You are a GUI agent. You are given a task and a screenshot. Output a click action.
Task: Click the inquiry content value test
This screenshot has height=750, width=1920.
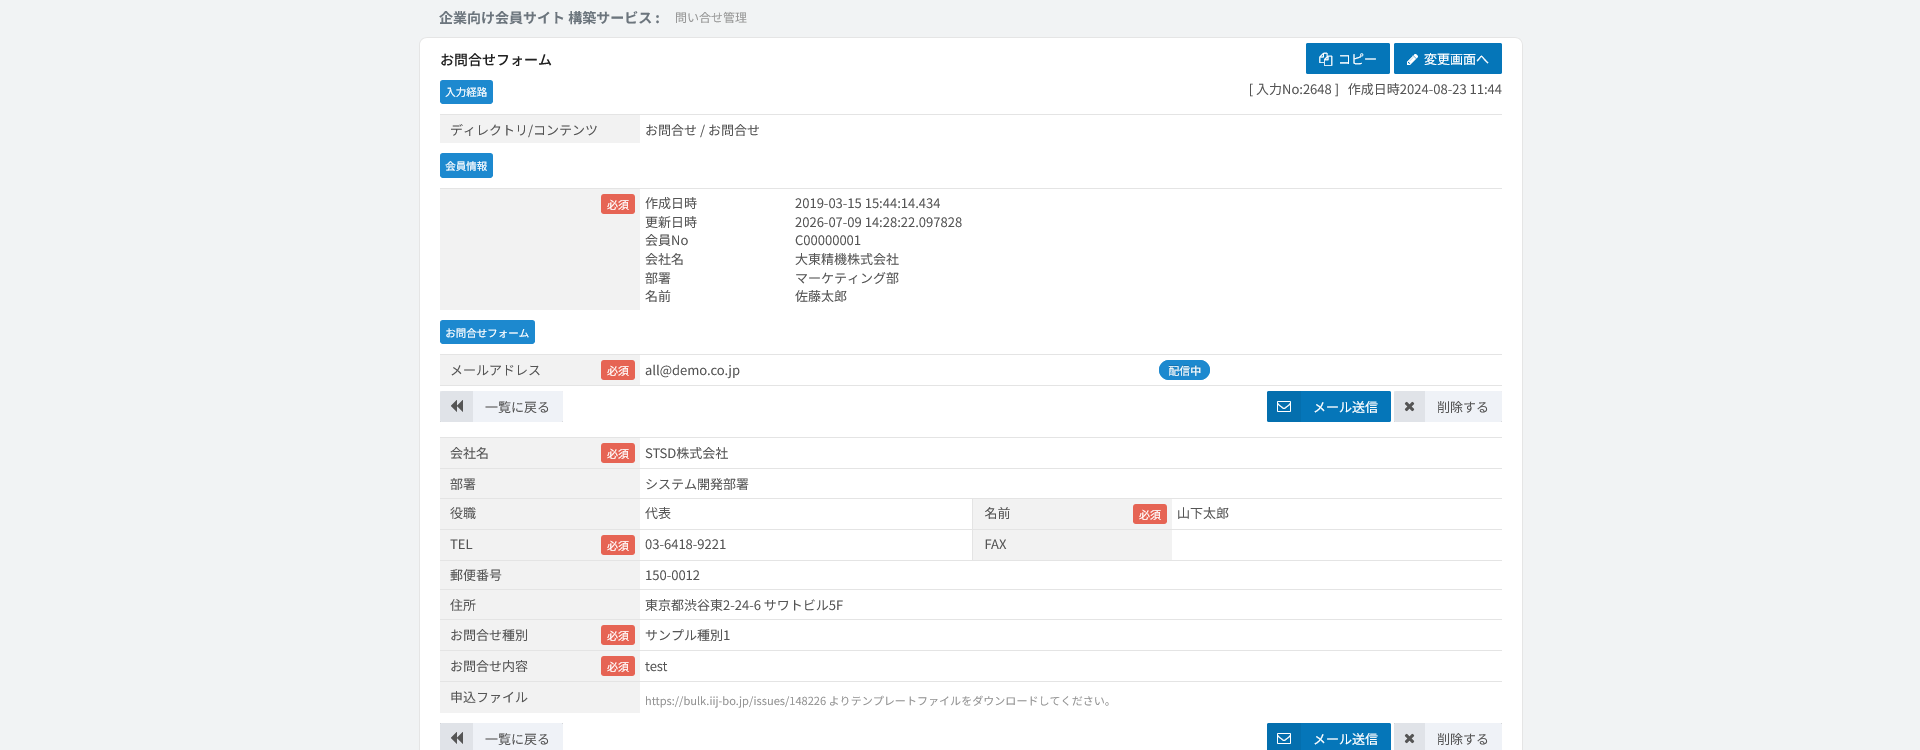point(656,666)
